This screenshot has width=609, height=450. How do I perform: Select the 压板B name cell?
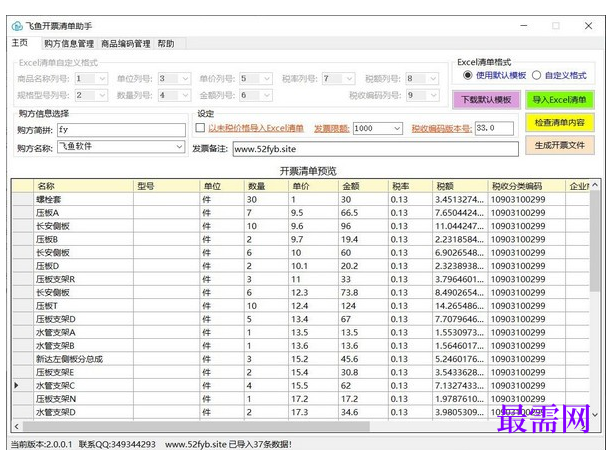point(84,239)
